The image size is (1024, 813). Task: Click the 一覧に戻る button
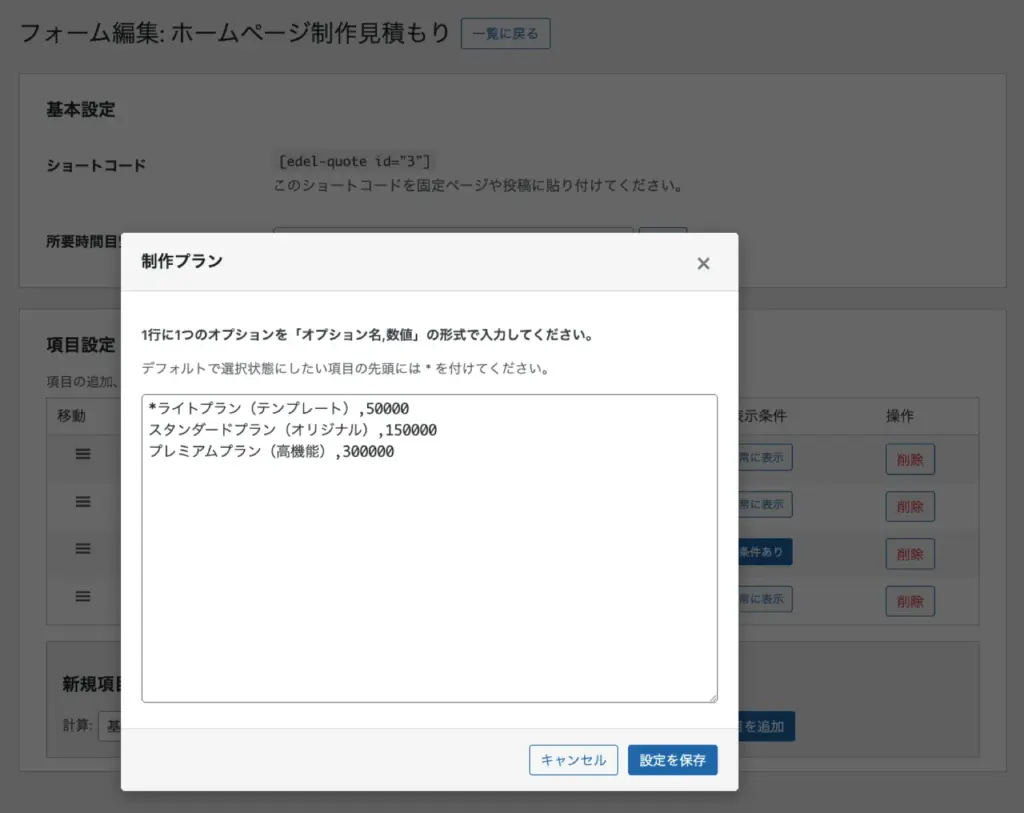(505, 33)
